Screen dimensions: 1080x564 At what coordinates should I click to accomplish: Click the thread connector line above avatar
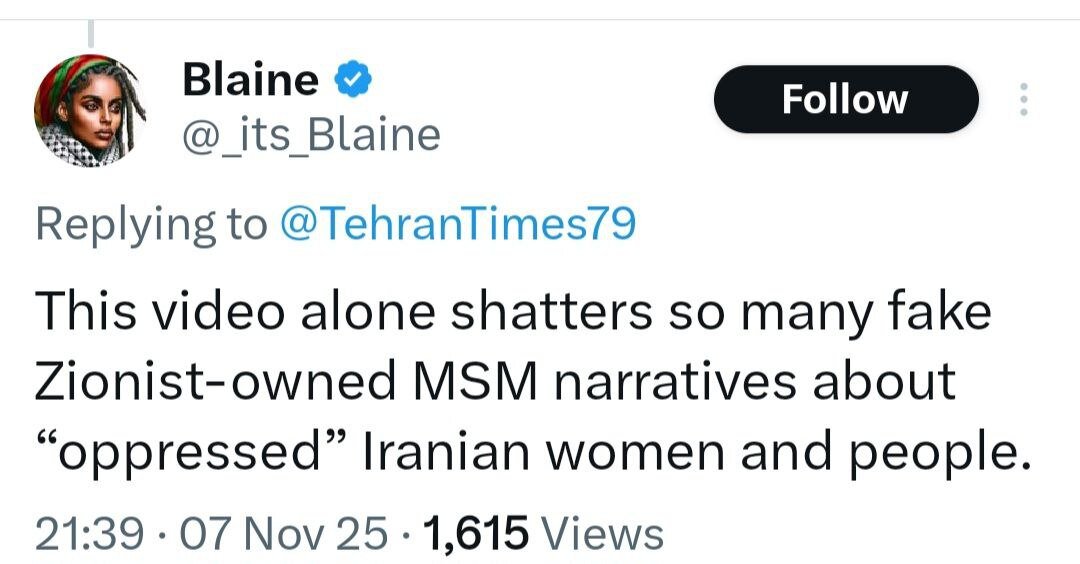[89, 32]
